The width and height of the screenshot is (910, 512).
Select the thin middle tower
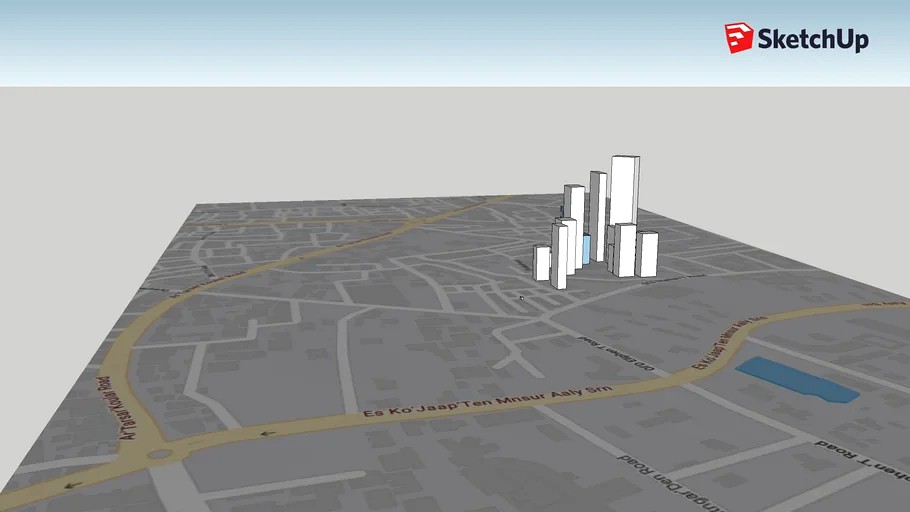point(598,216)
